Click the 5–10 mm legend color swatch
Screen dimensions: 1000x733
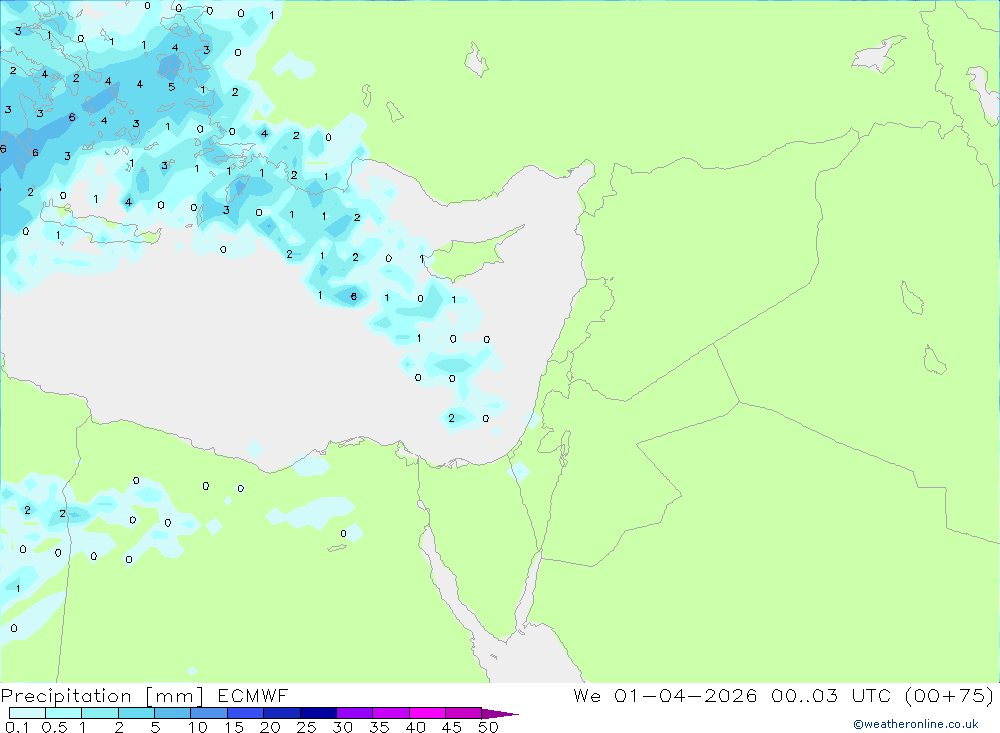(172, 713)
